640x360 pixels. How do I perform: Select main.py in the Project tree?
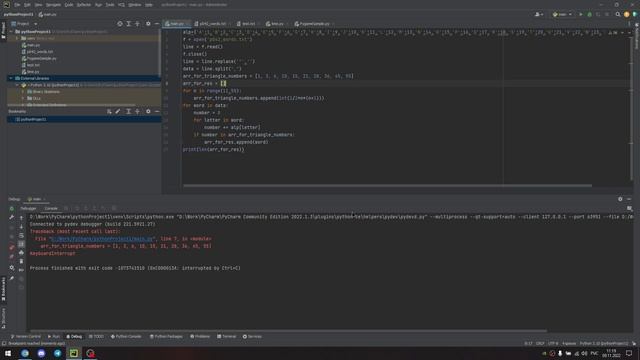click(31, 45)
